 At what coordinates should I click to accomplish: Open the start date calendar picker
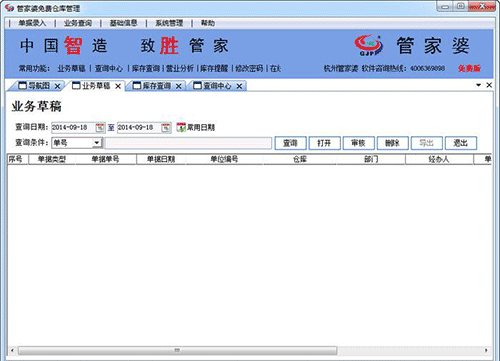[x=100, y=128]
